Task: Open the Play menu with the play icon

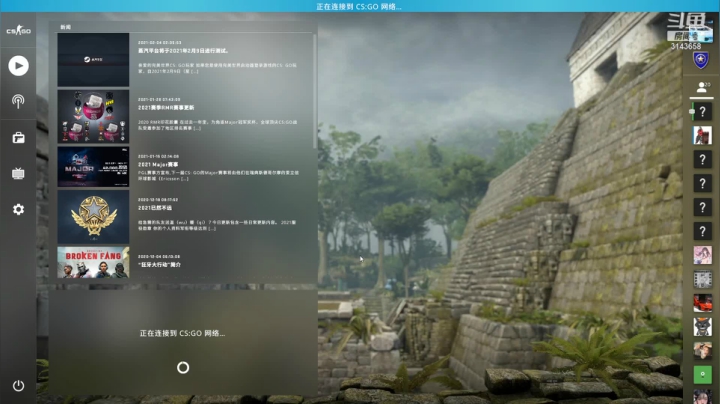Action: pyautogui.click(x=18, y=66)
